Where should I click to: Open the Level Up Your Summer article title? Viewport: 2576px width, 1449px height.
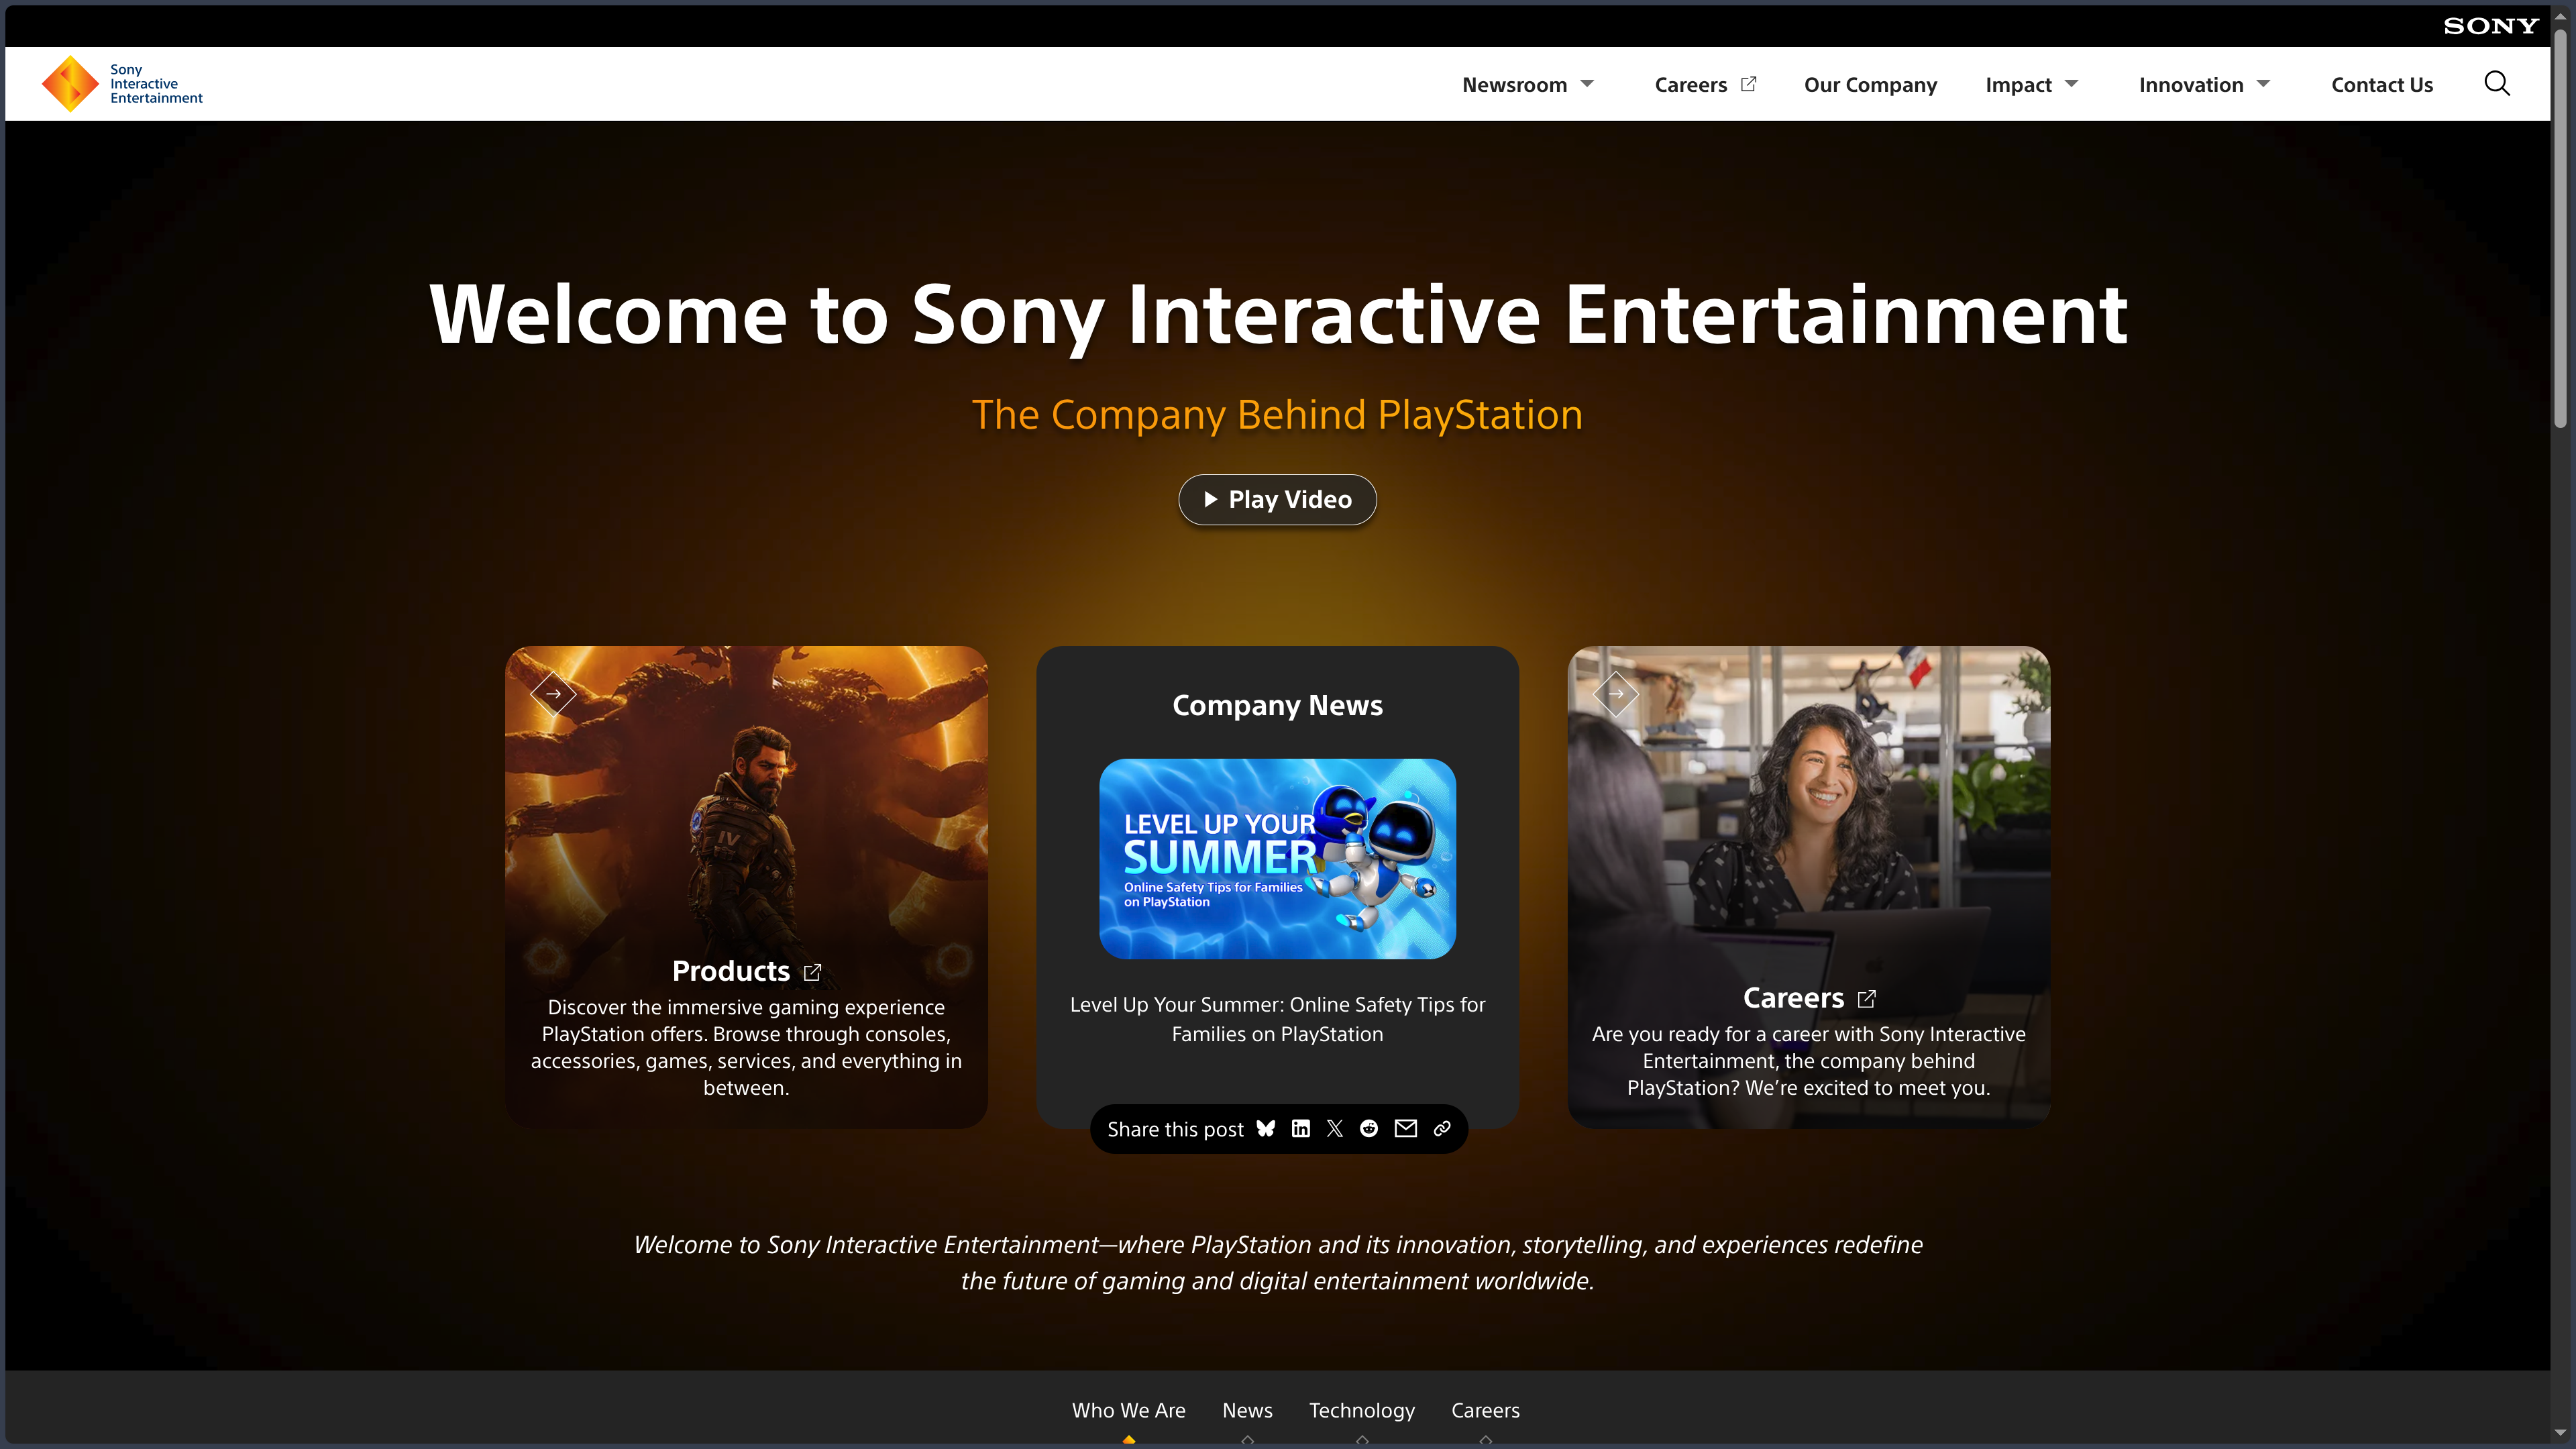[1277, 1019]
